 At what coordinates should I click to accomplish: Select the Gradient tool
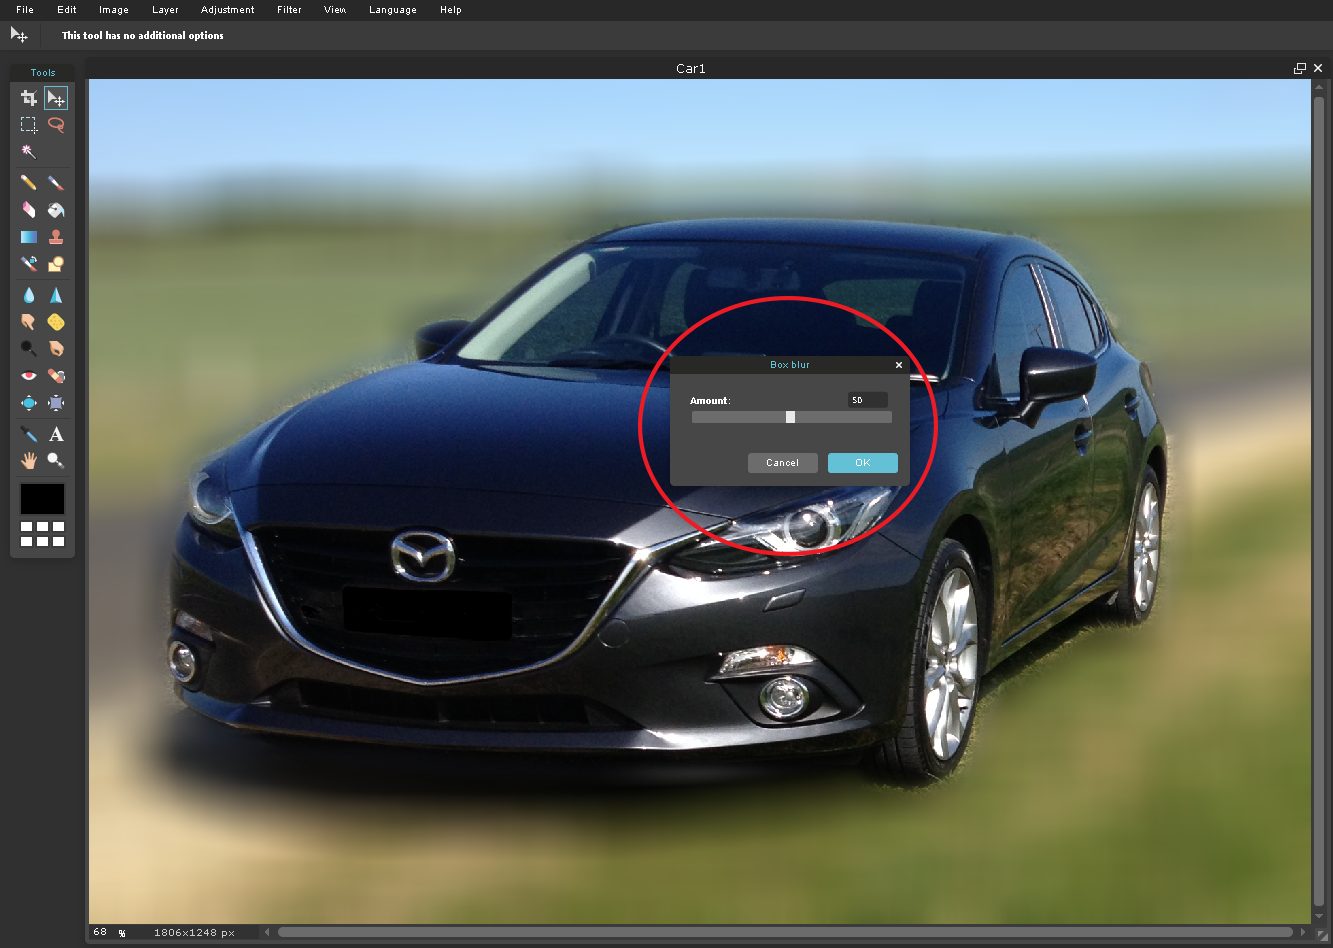[29, 237]
